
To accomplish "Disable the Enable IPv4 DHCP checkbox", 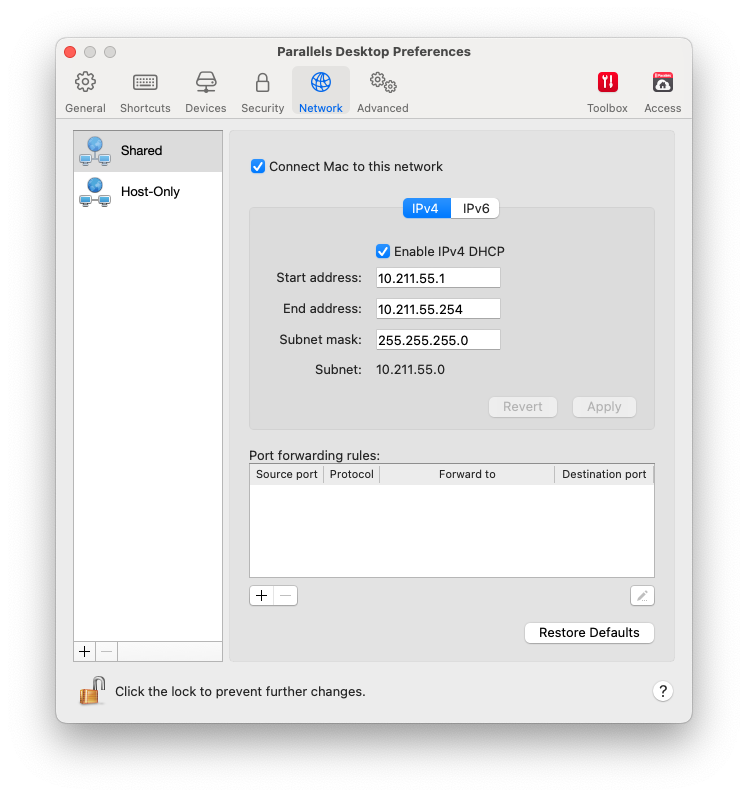I will [x=383, y=252].
